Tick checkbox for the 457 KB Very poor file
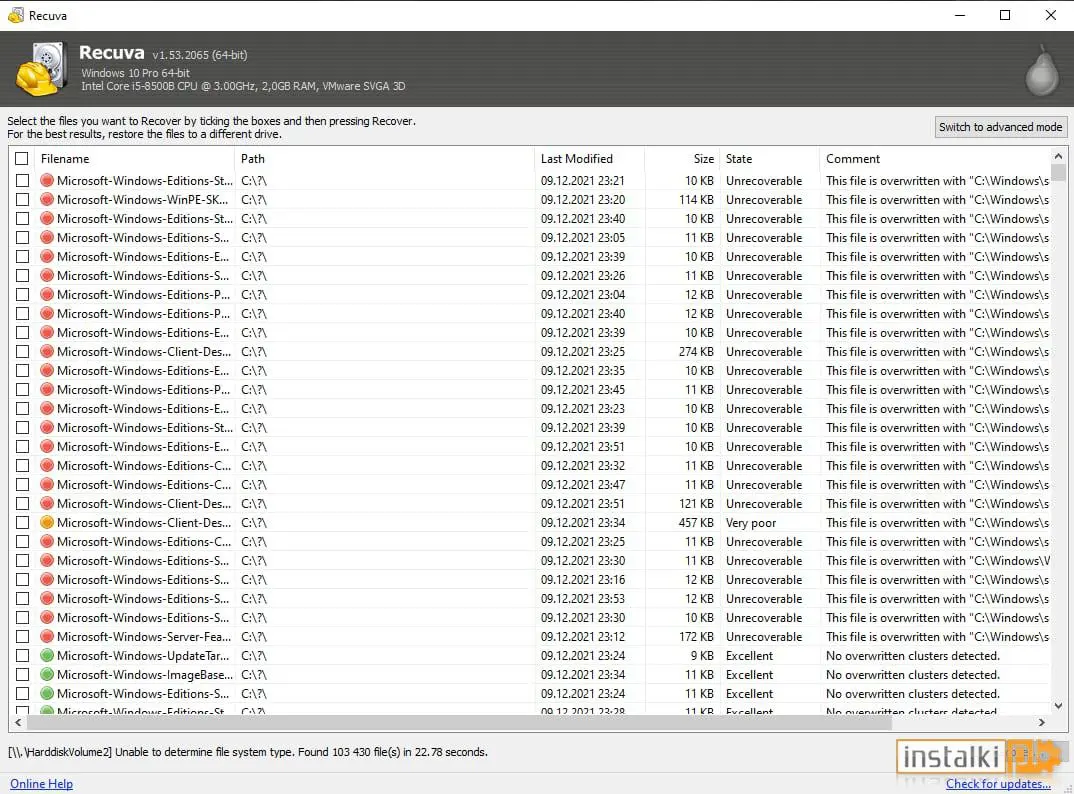 click(x=22, y=523)
